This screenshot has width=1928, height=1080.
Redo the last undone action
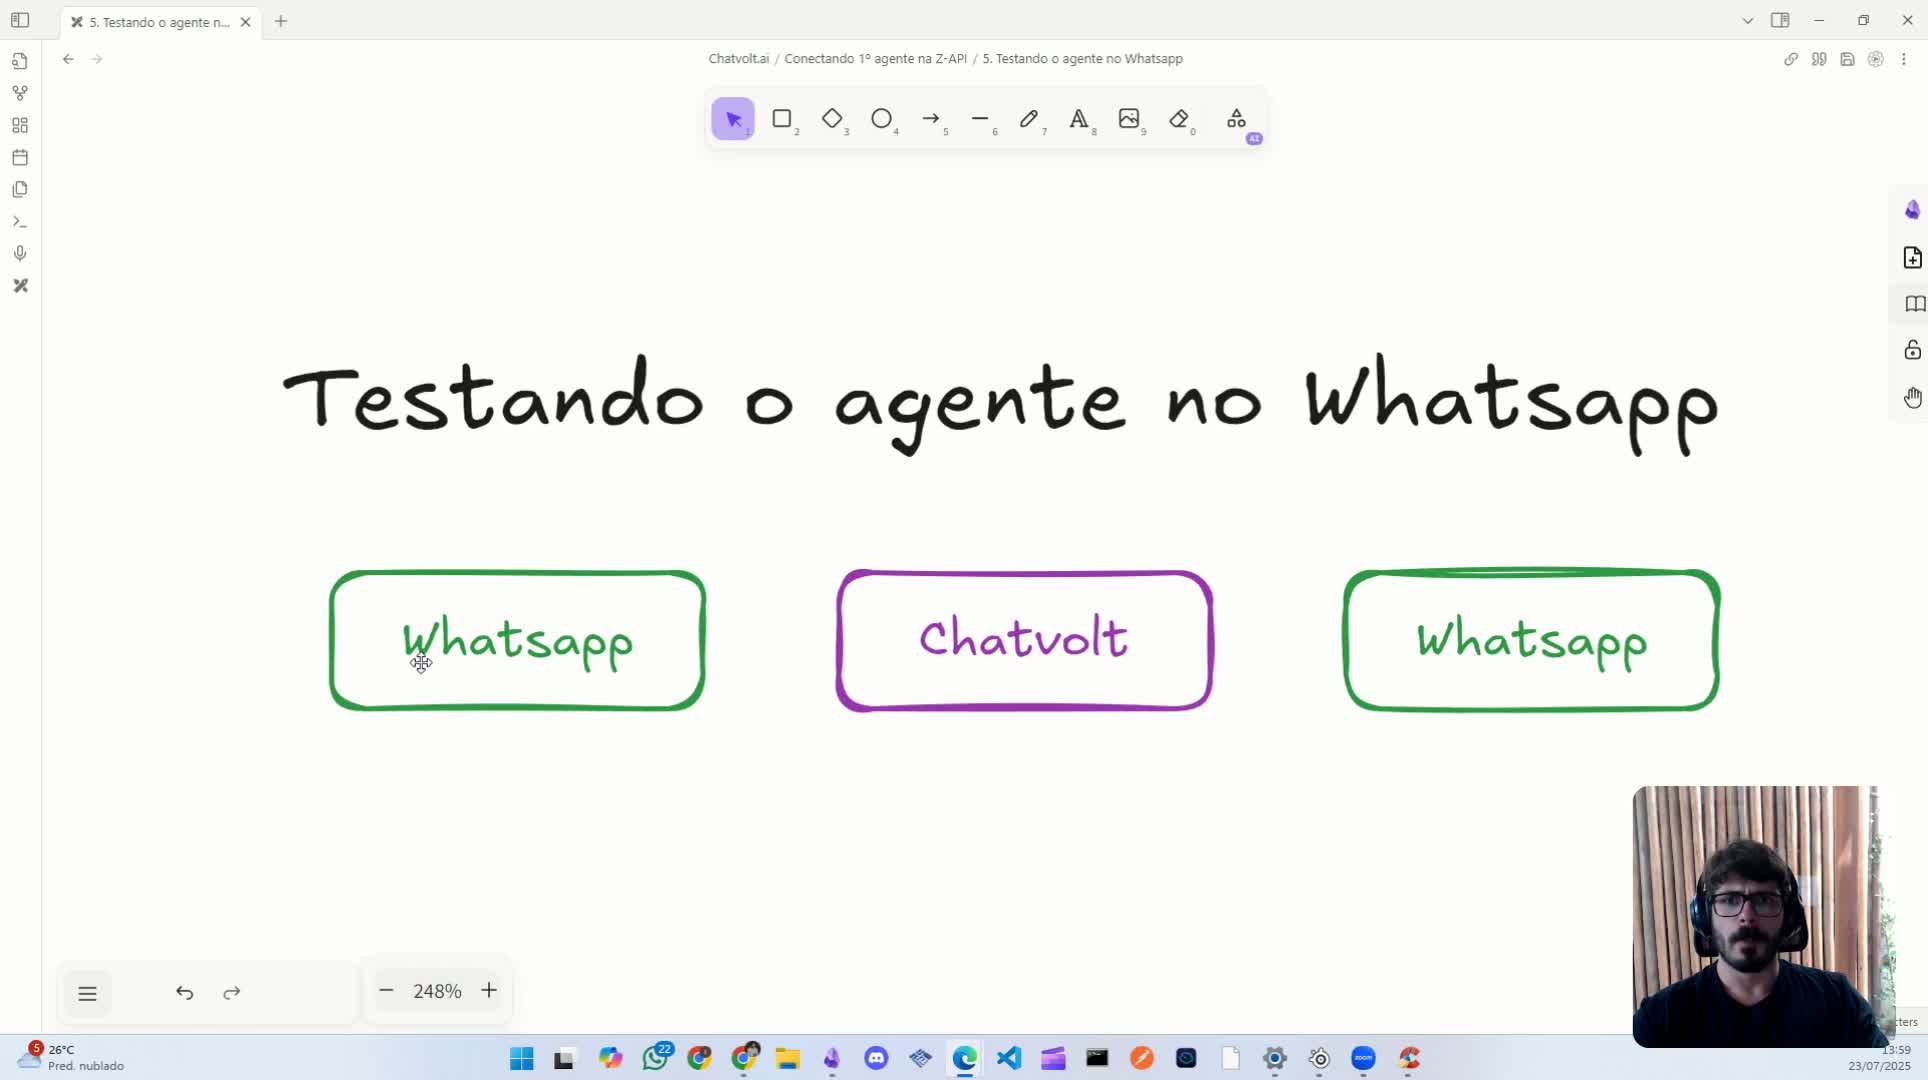[231, 992]
